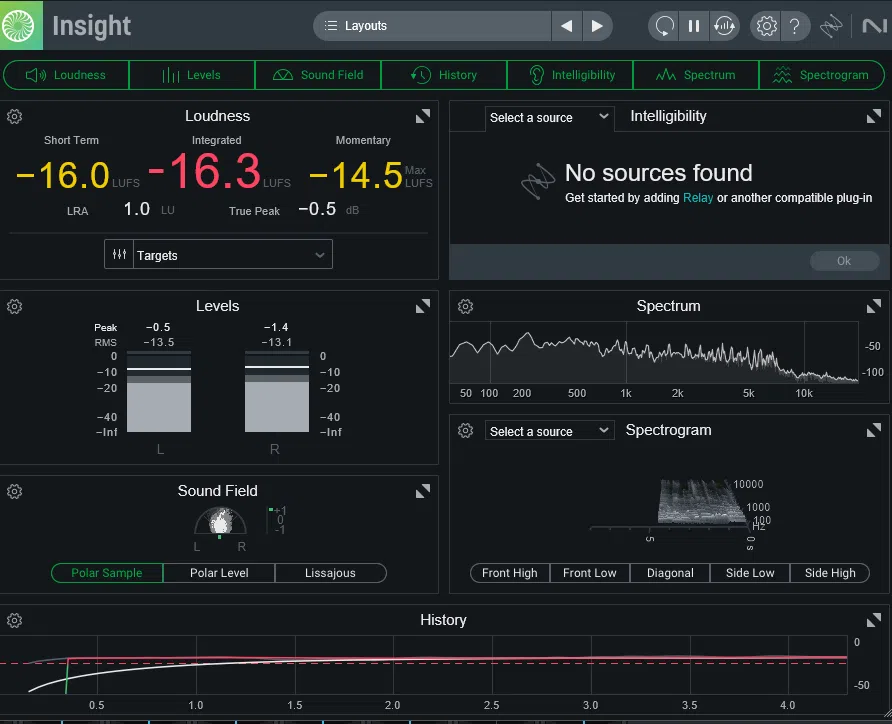Select Front Low spectrogram view
Viewport: 892px width, 724px height.
(x=590, y=573)
